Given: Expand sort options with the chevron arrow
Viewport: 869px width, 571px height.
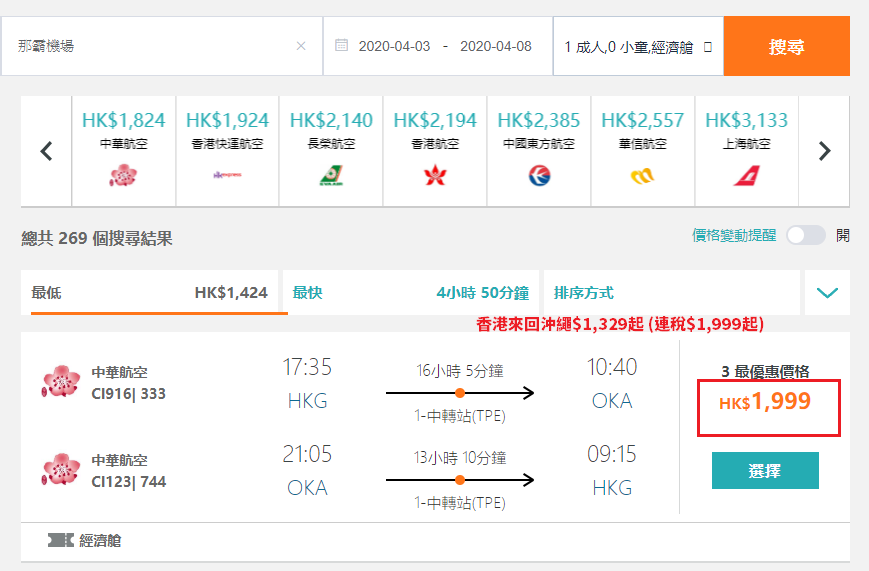Looking at the screenshot, I should click(827, 292).
